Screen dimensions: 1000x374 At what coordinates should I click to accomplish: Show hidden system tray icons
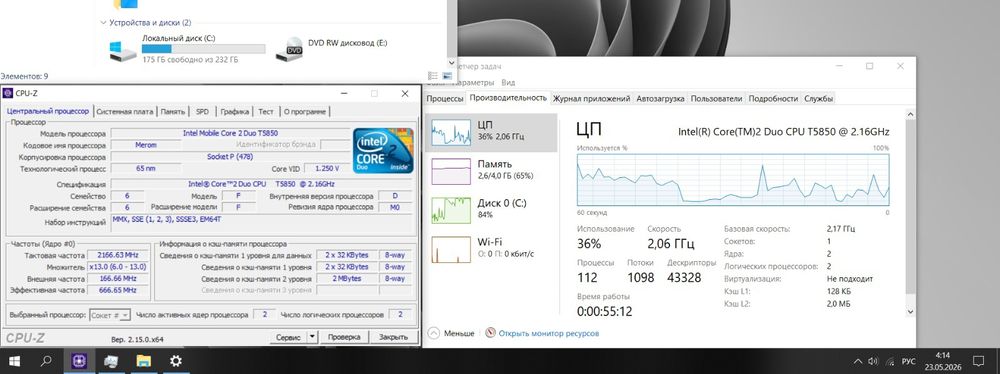coord(857,361)
